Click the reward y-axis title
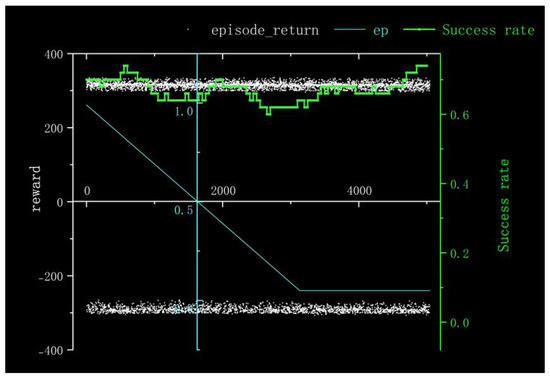550x377 pixels. [36, 189]
